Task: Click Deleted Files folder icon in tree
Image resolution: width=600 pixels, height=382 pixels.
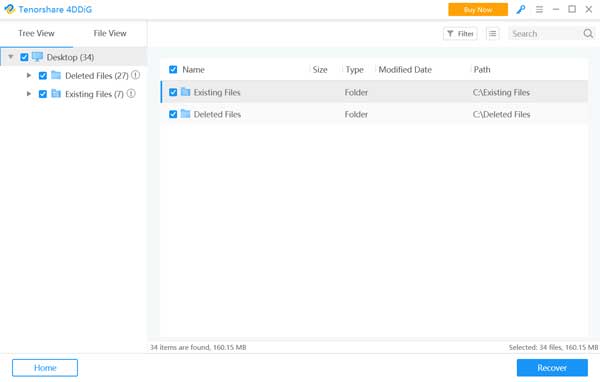Action: tap(56, 75)
